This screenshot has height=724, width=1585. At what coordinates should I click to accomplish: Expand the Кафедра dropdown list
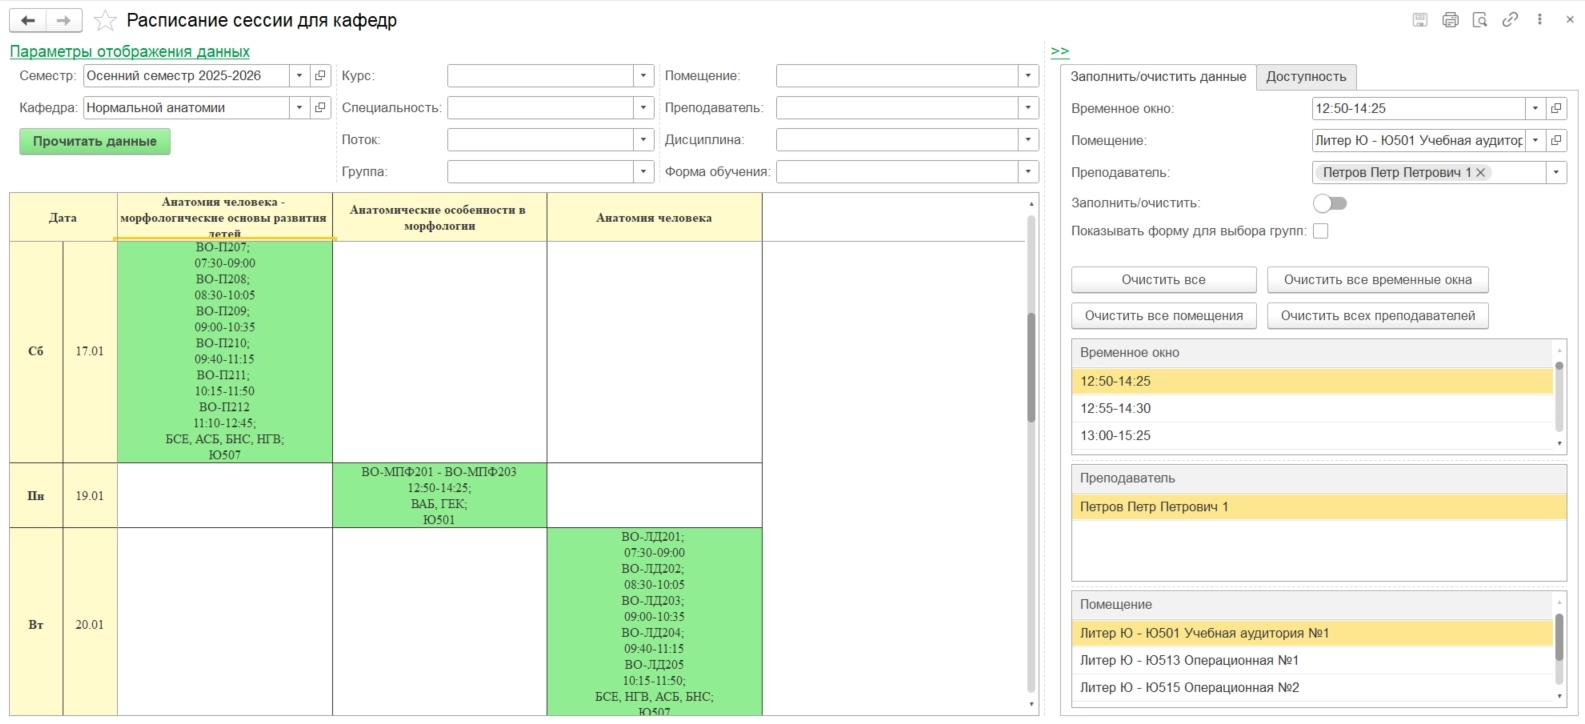click(x=299, y=108)
